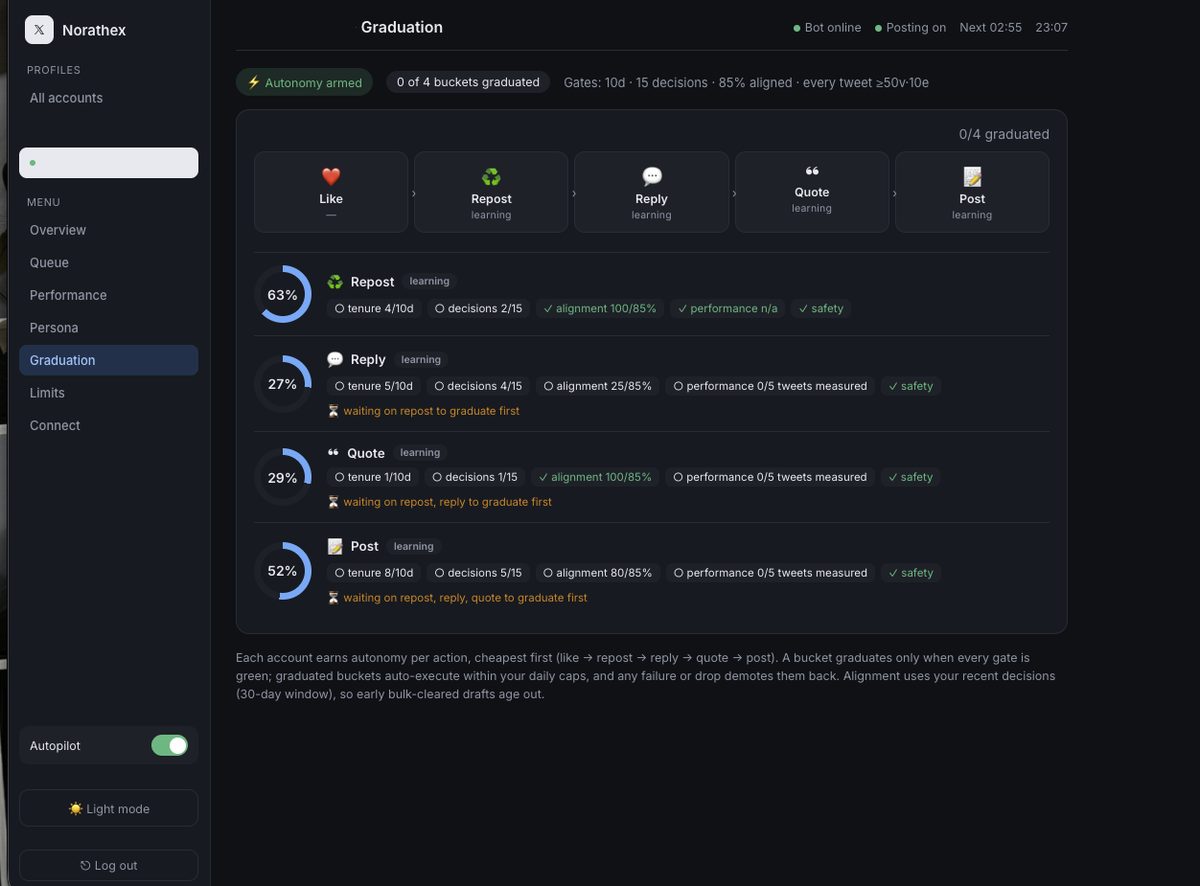This screenshot has width=1200, height=886.
Task: Open the Overview menu item
Action: coord(109,230)
